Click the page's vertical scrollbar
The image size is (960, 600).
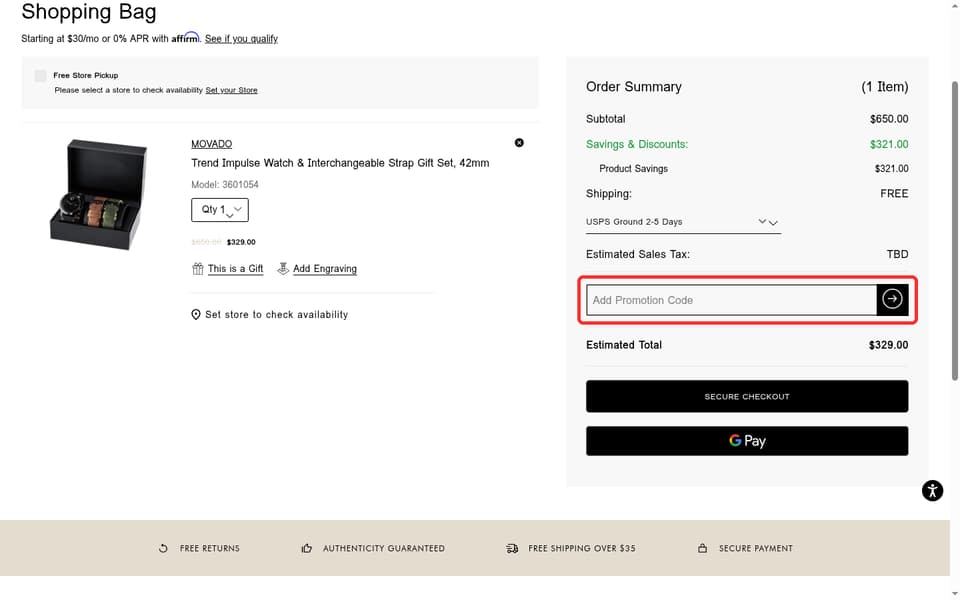(954, 231)
